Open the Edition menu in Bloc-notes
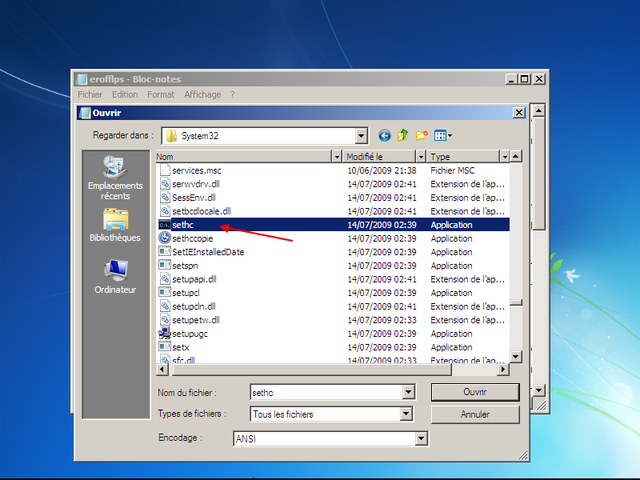The image size is (640, 480). (x=125, y=95)
